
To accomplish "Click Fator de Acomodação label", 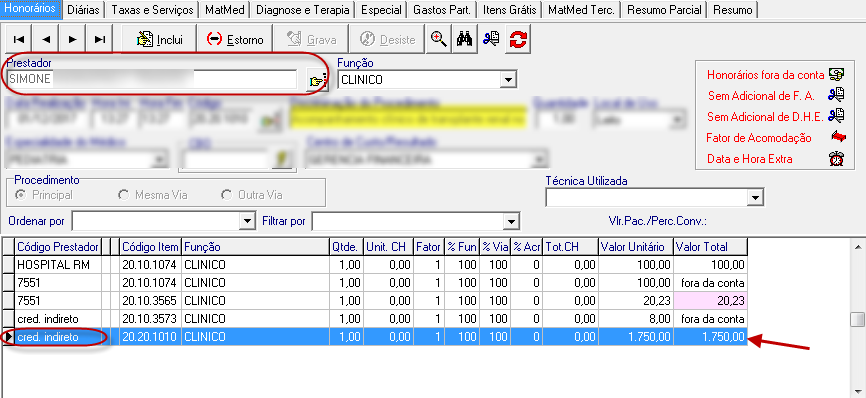I will point(759,138).
